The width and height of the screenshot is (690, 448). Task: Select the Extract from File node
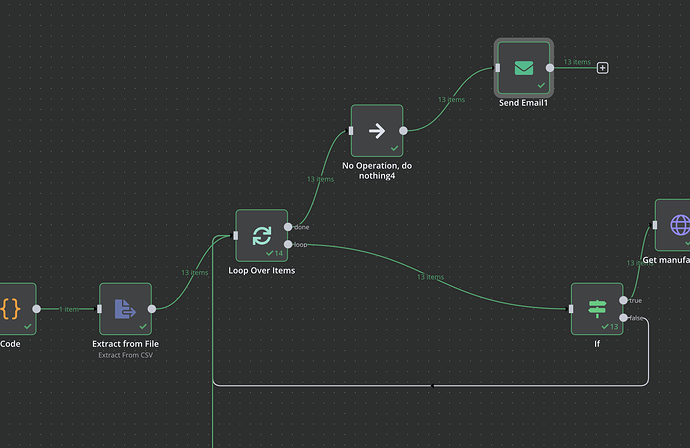(125, 309)
